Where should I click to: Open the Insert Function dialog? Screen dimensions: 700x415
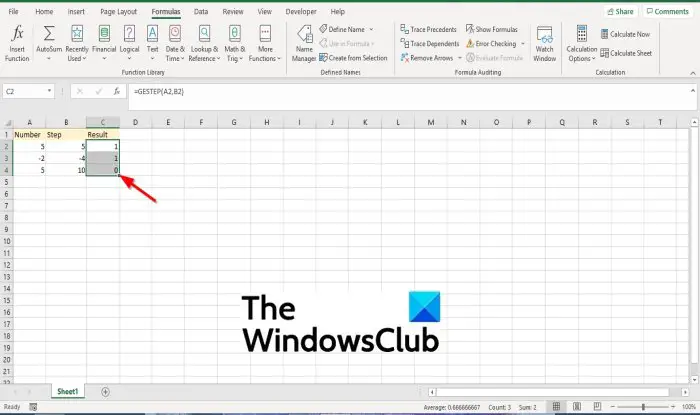pyautogui.click(x=17, y=43)
